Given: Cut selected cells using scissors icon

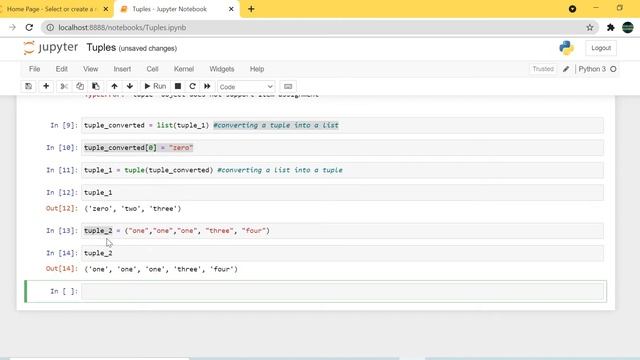Looking at the screenshot, I should [64, 86].
